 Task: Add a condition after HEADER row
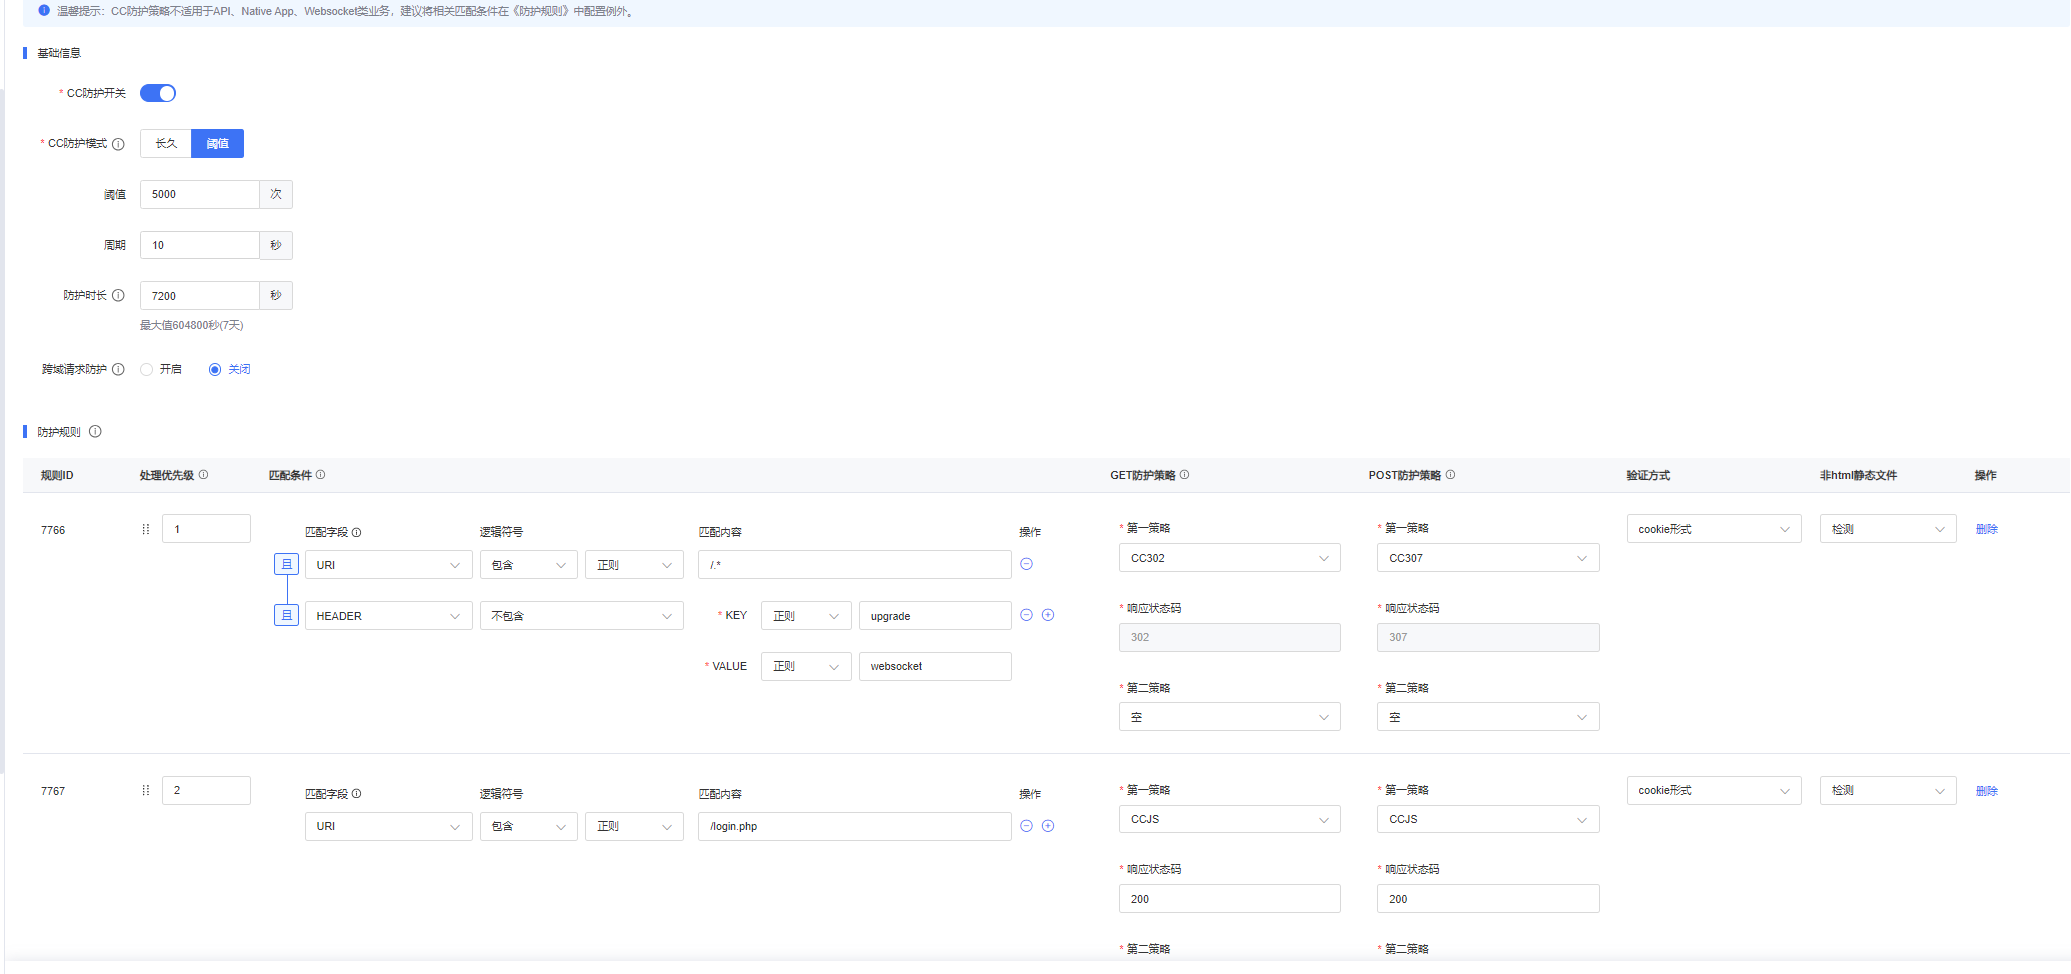click(1048, 615)
